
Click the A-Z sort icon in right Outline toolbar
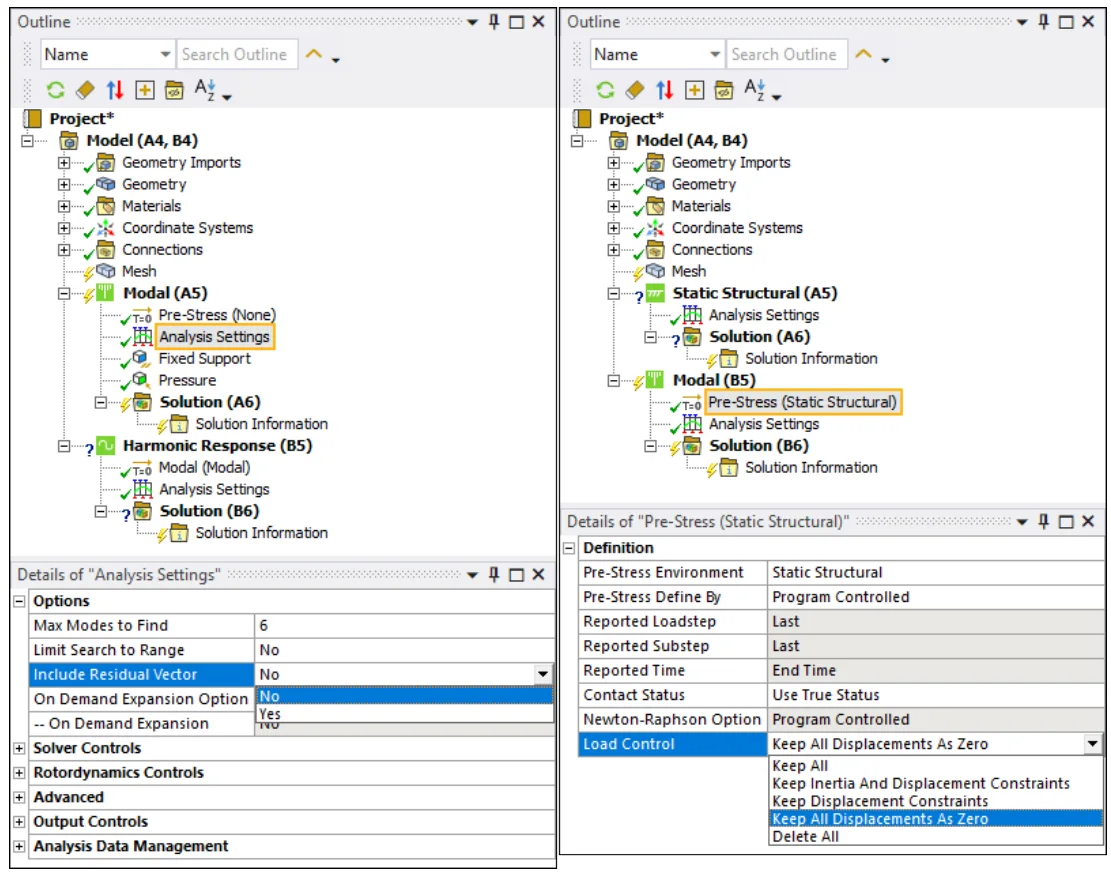coord(757,90)
